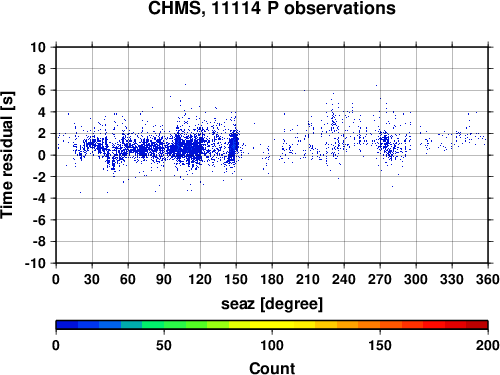This screenshot has width=500, height=375.
Task: Click the 'seaz [degree]' x-axis label
Action: tap(272, 304)
